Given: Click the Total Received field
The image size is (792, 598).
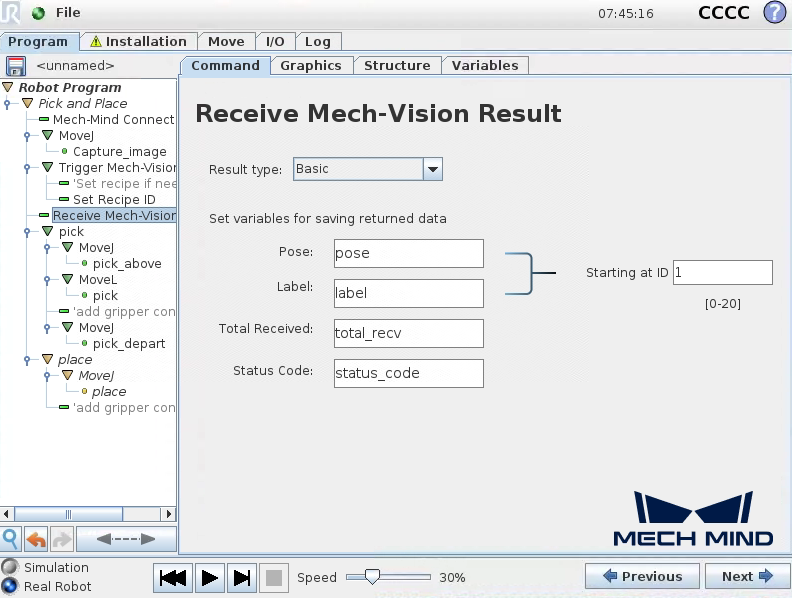Looking at the screenshot, I should (409, 333).
